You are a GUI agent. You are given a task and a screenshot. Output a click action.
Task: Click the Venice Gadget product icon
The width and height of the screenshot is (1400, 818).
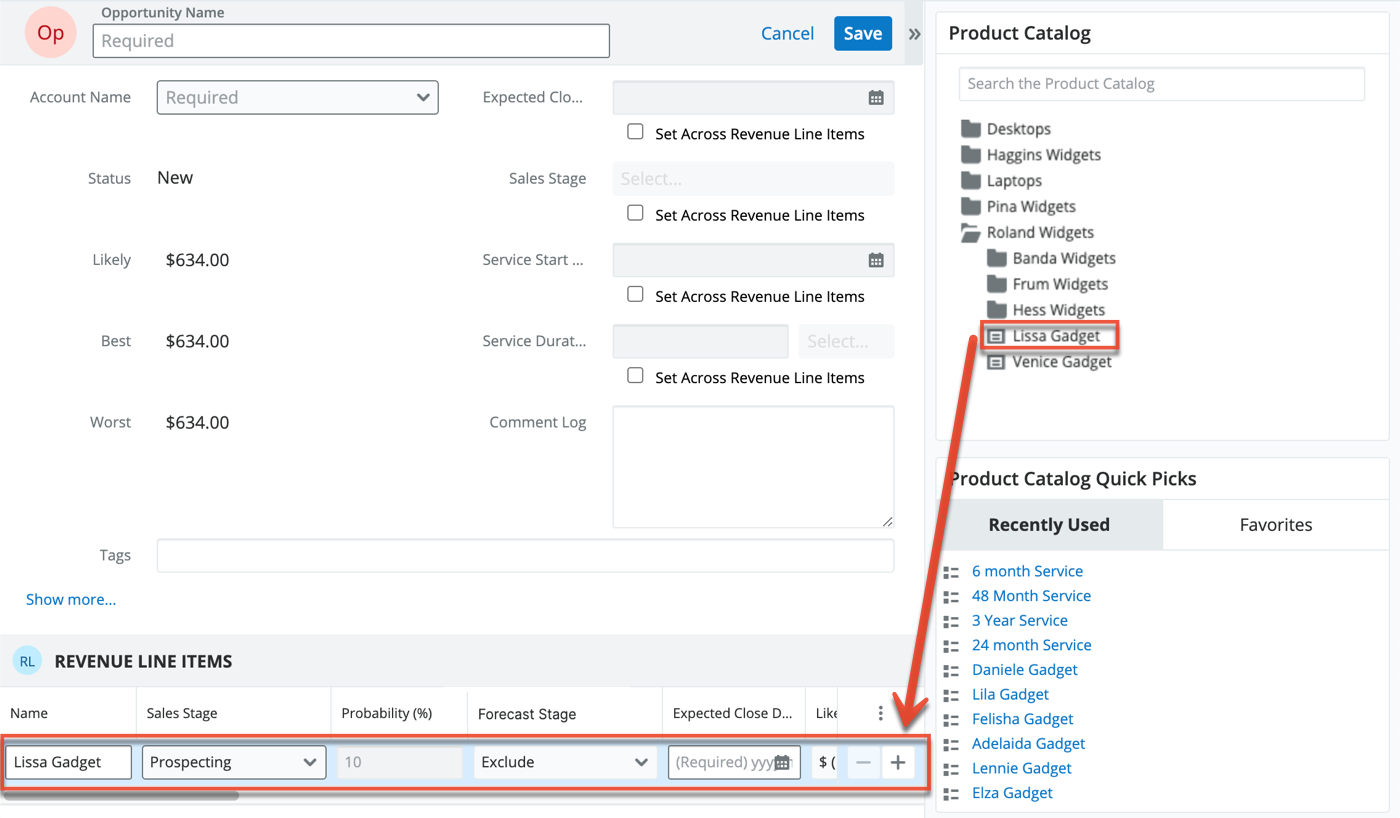997,361
